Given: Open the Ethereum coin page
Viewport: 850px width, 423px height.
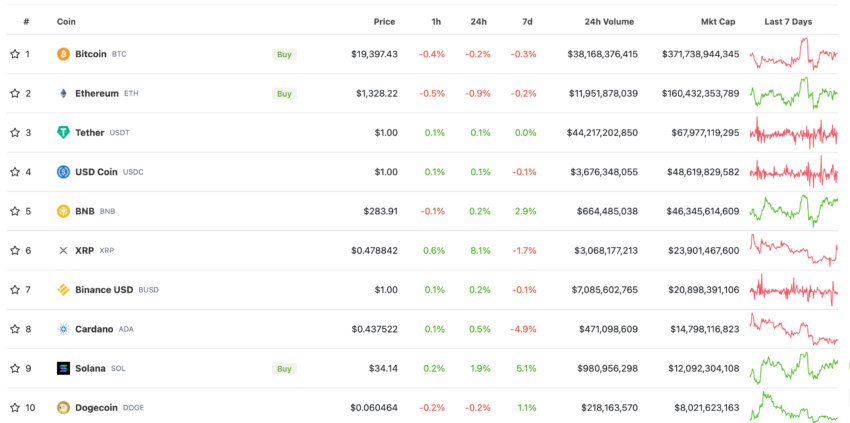Looking at the screenshot, I should [96, 93].
